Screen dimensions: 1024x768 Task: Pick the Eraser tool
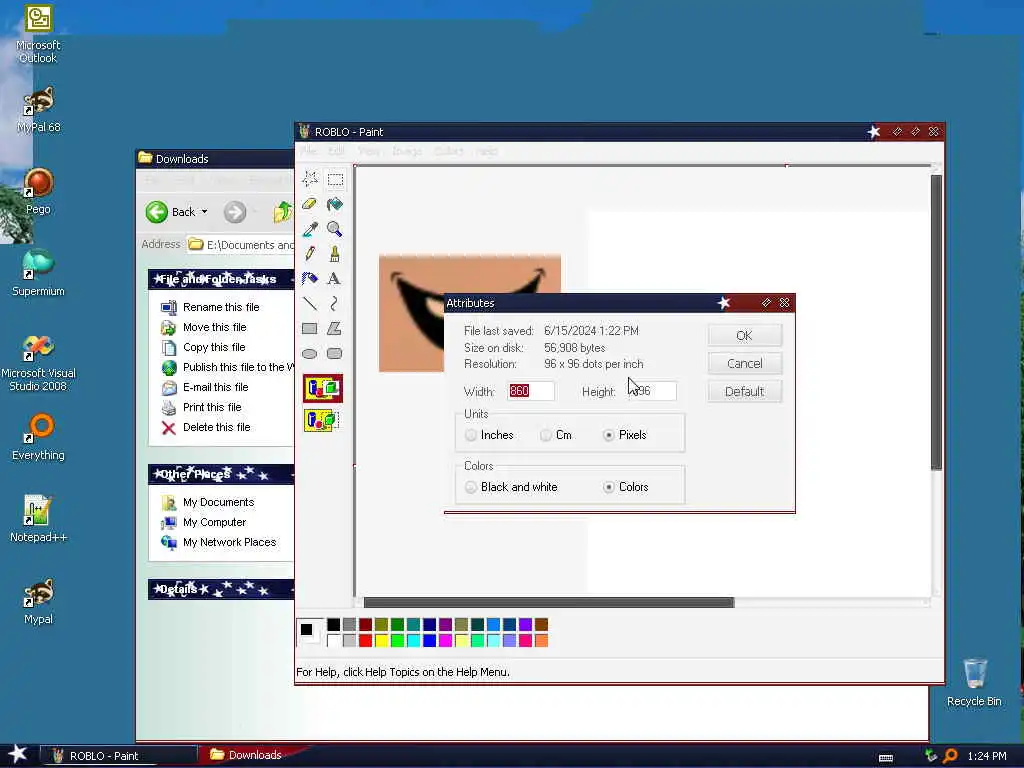point(310,204)
